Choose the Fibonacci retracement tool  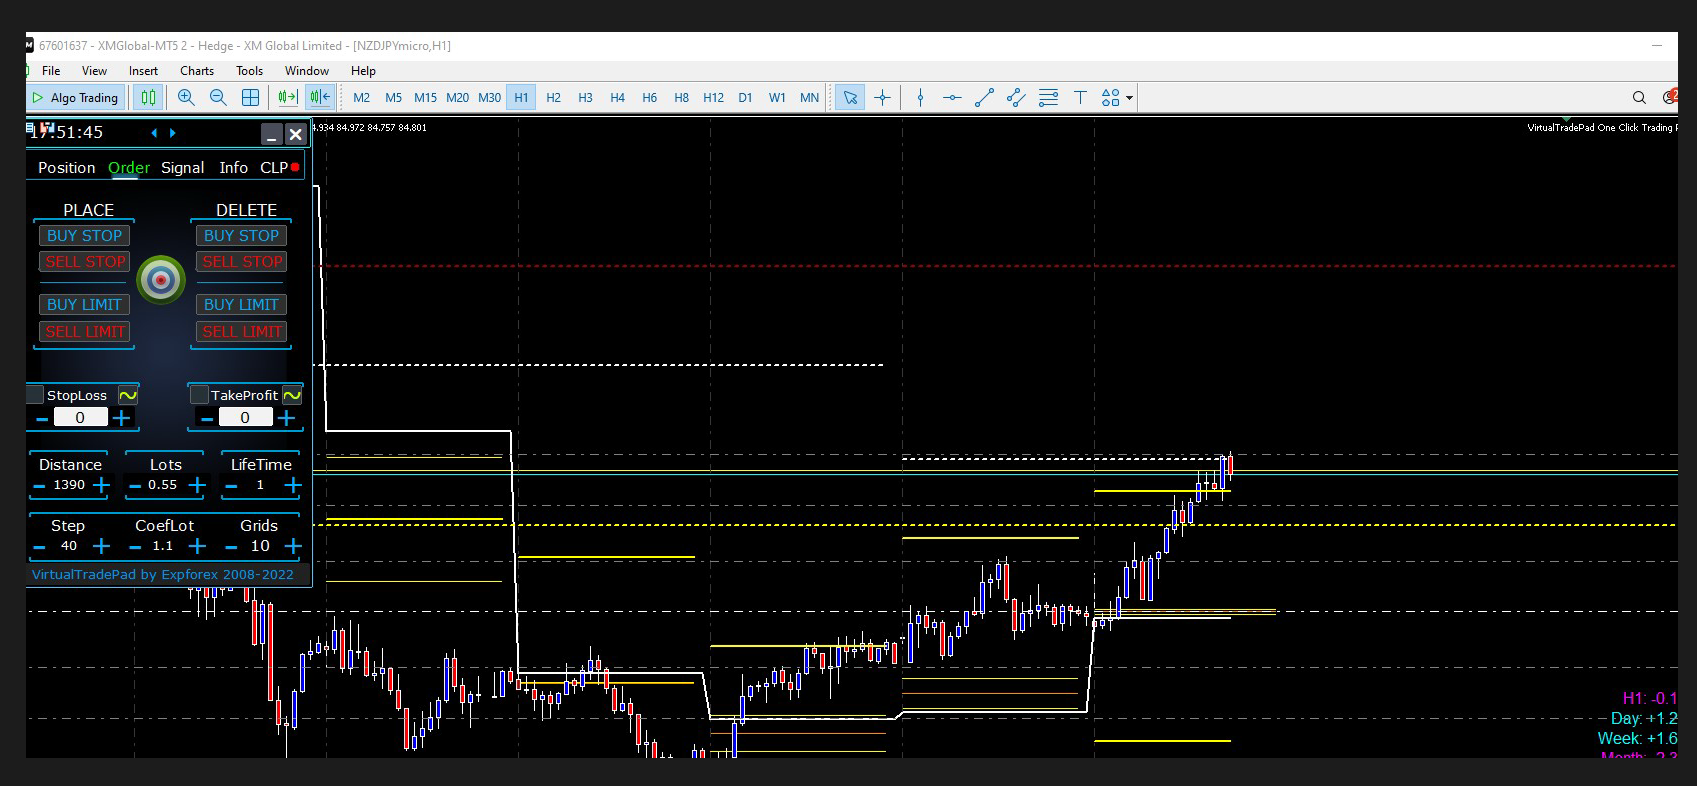[x=1048, y=97]
